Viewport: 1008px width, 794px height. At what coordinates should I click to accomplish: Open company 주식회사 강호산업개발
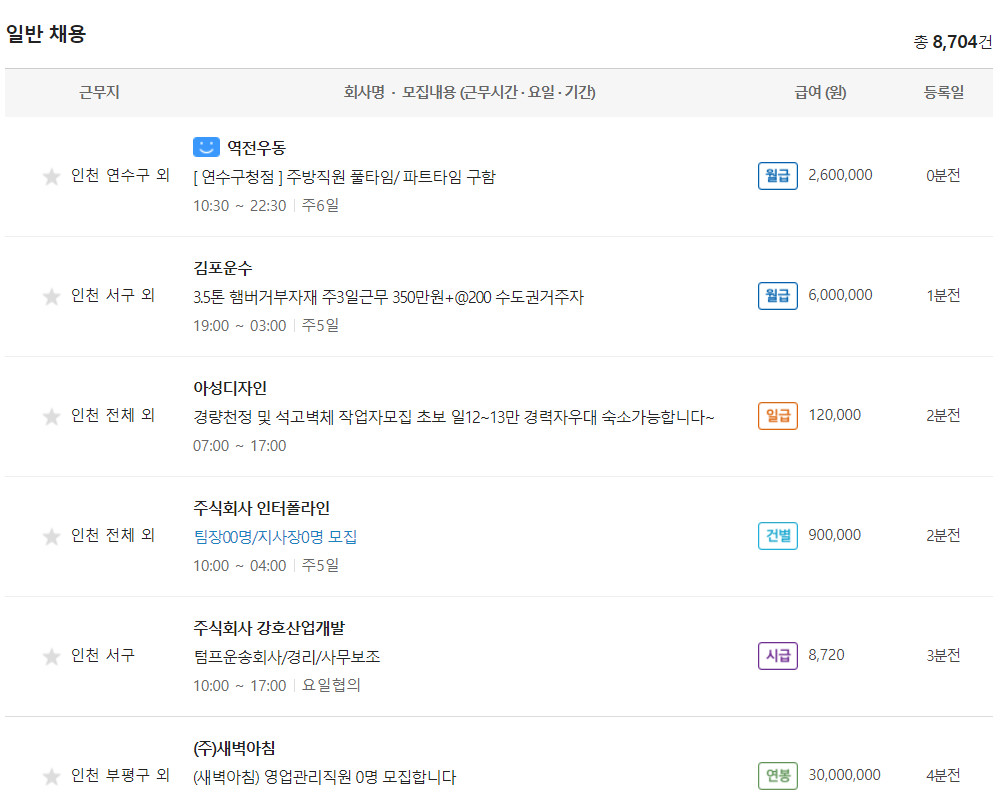tap(269, 628)
